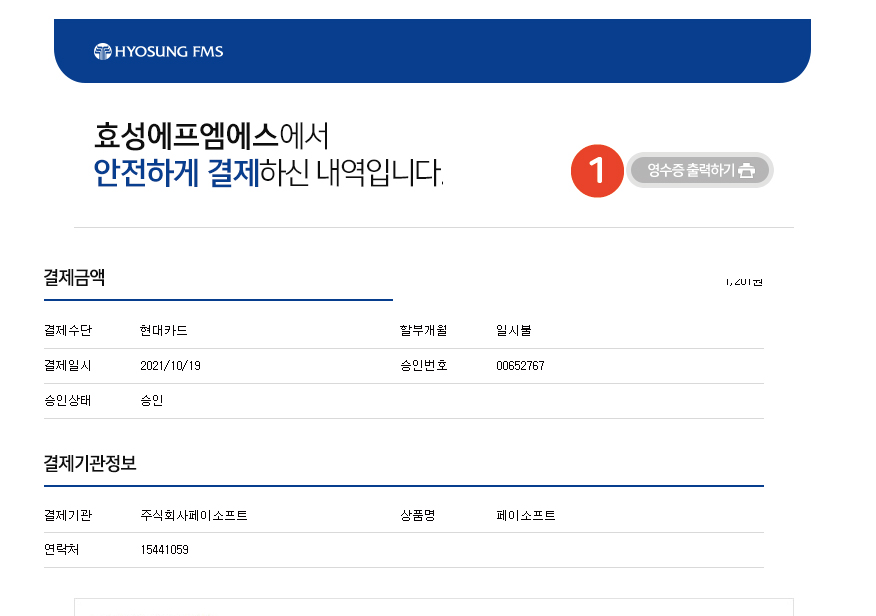Click the 상품명 label
Image resolution: width=876 pixels, height=616 pixels.
click(417, 515)
